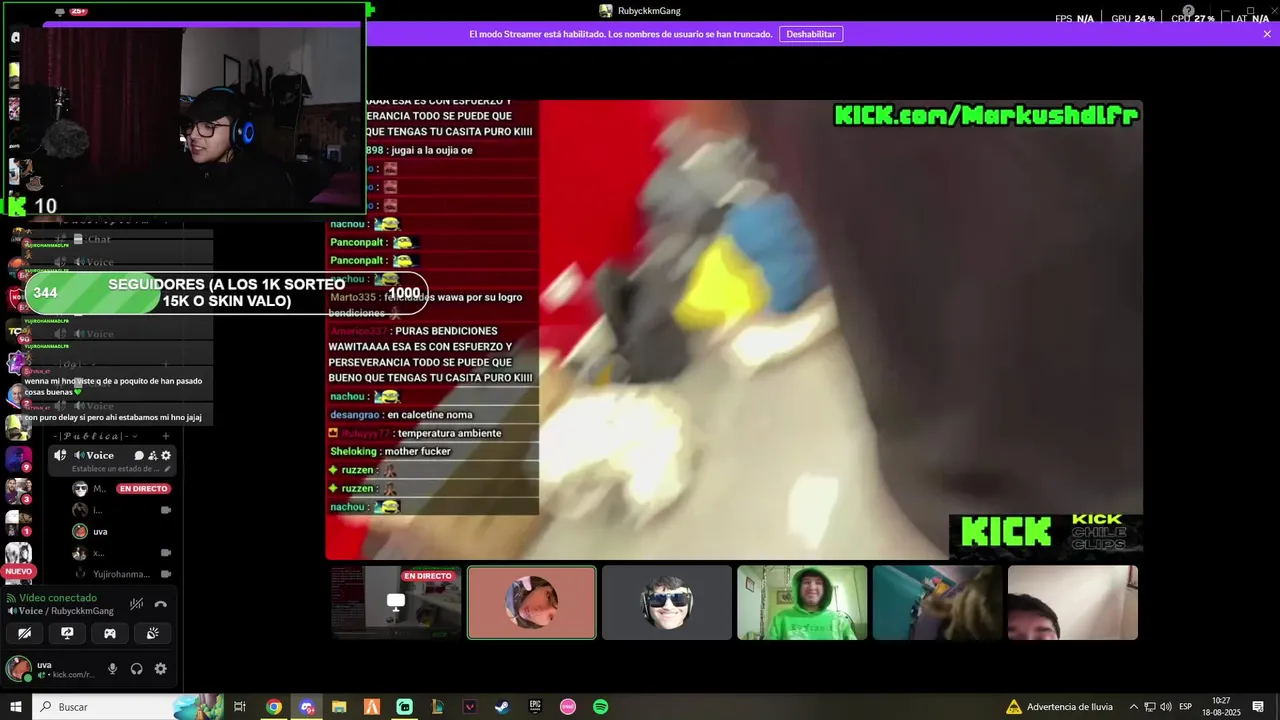Focus the pink avatar participant tile

[x=531, y=602]
